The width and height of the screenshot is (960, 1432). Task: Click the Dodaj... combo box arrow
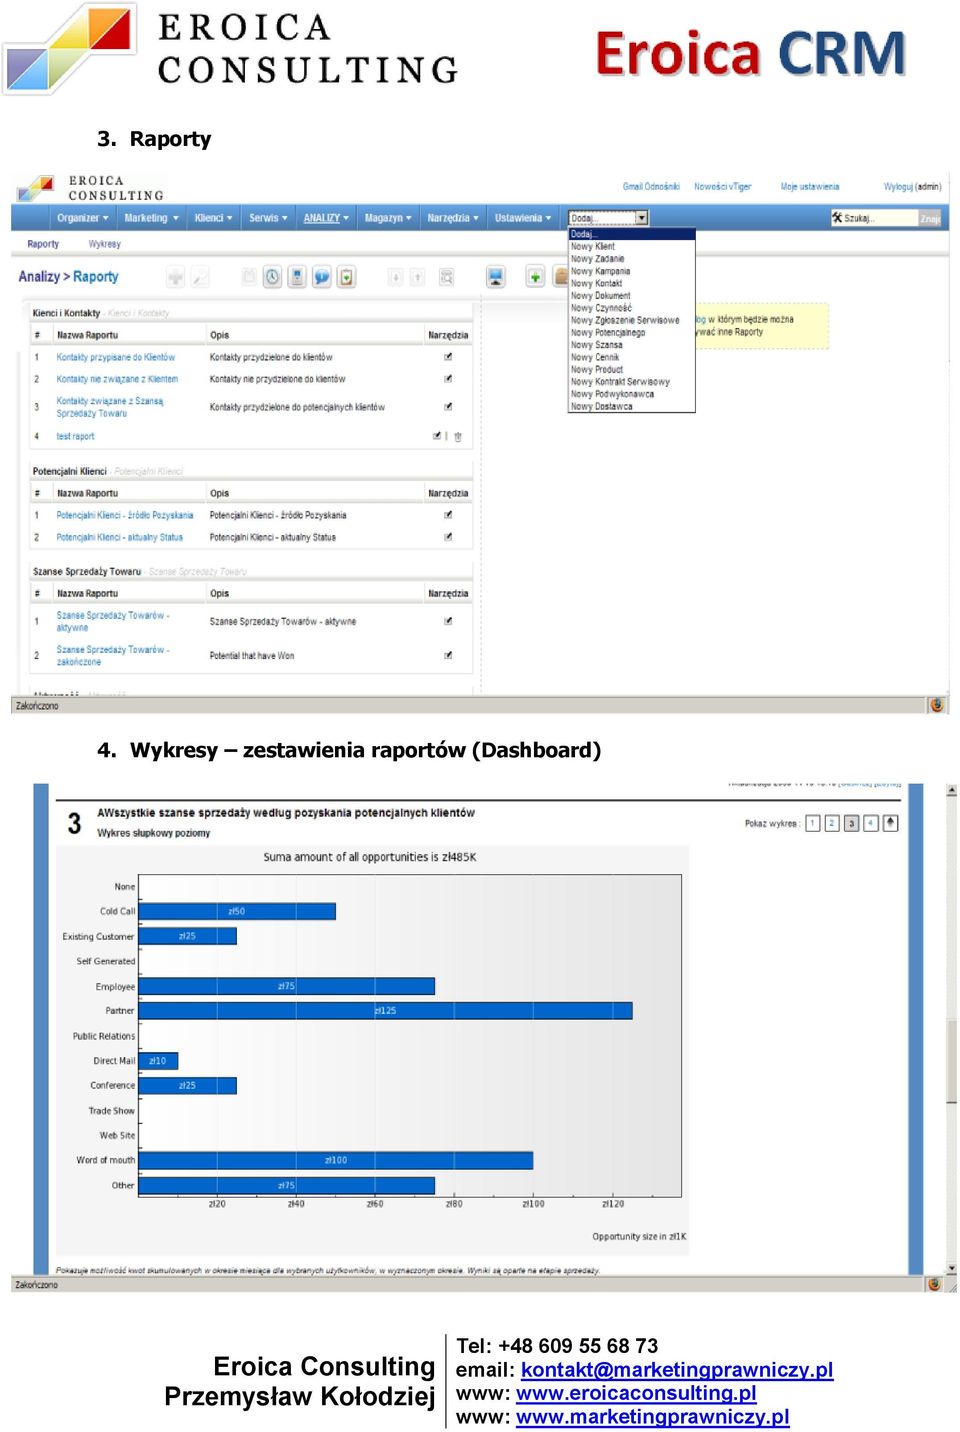(642, 218)
